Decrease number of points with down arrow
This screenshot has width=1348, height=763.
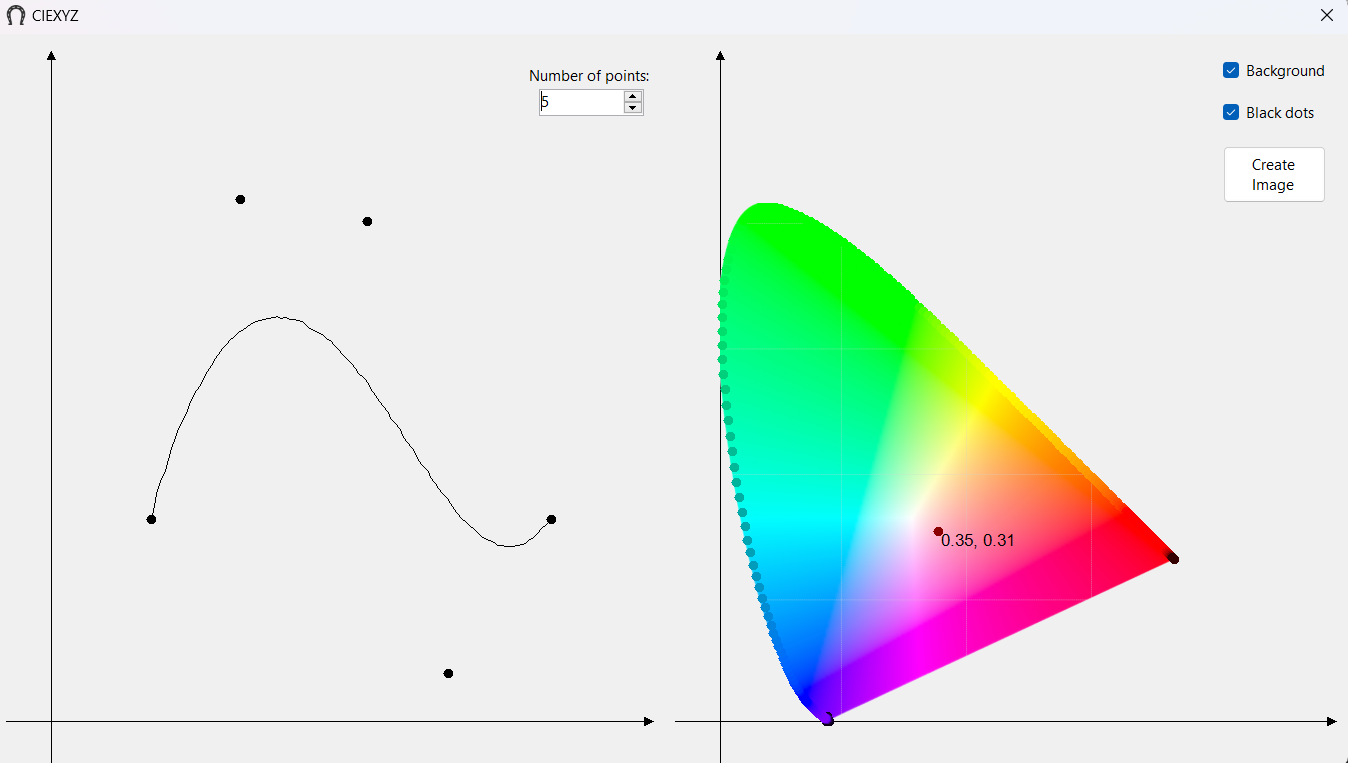click(x=633, y=107)
